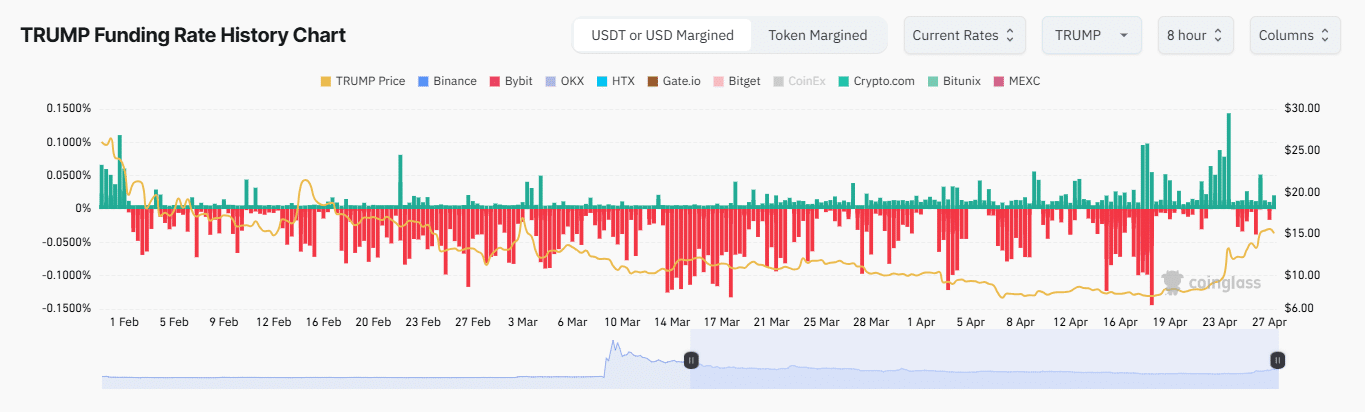Open the Current Rates dropdown
Image resolution: width=1365 pixels, height=412 pixels.
pos(963,35)
